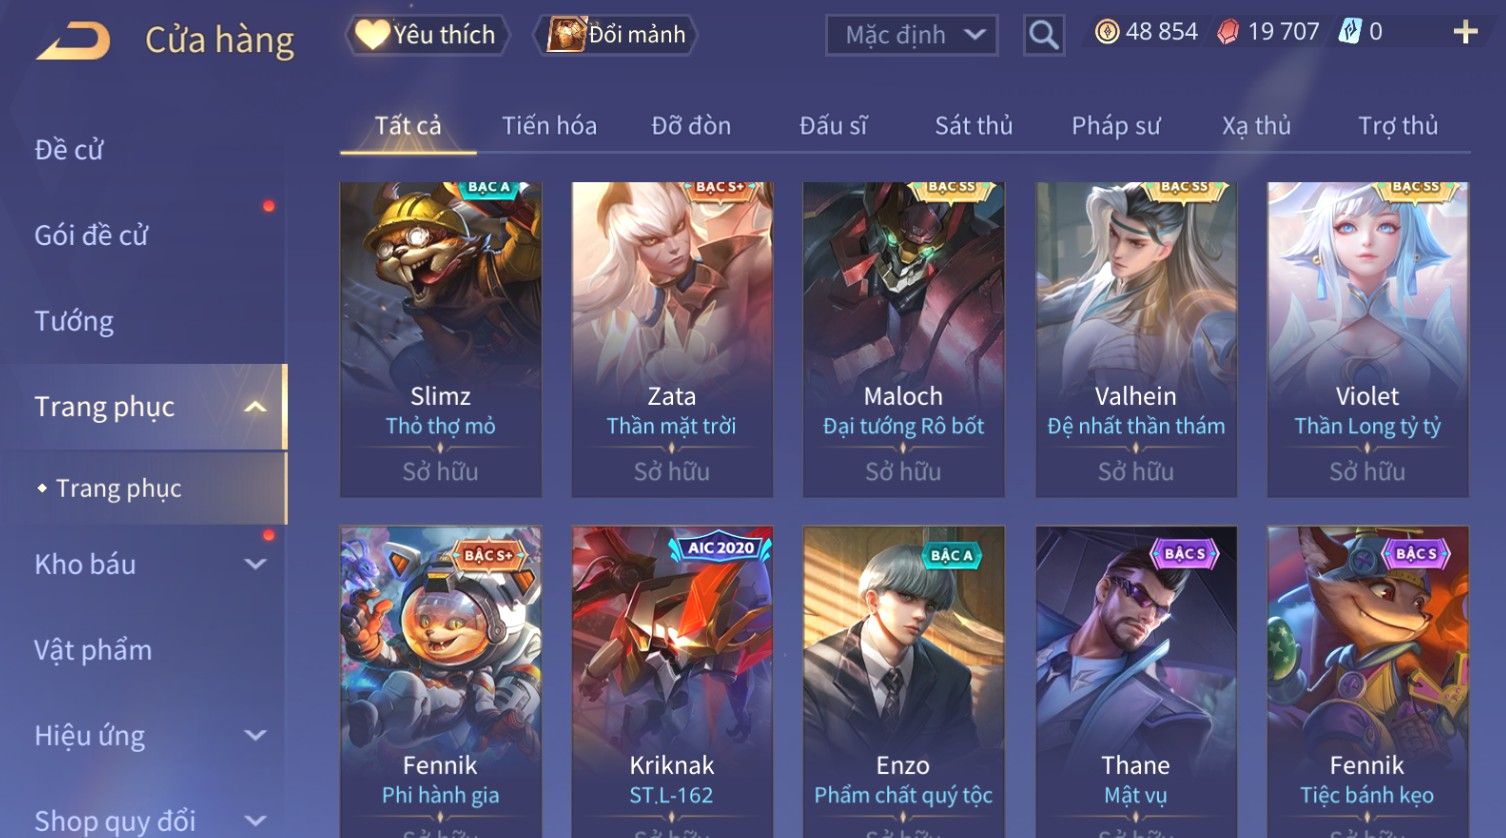Open Đổi mảnh fragment exchange

[x=617, y=35]
